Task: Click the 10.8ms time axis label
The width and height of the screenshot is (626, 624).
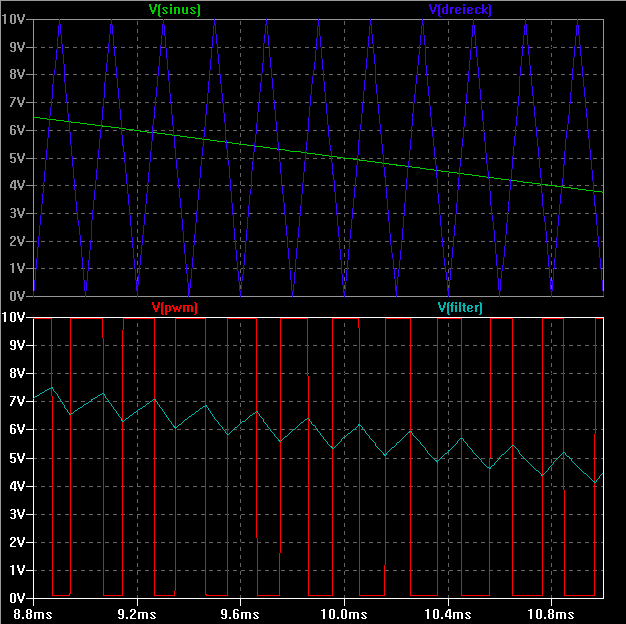Action: point(551,614)
